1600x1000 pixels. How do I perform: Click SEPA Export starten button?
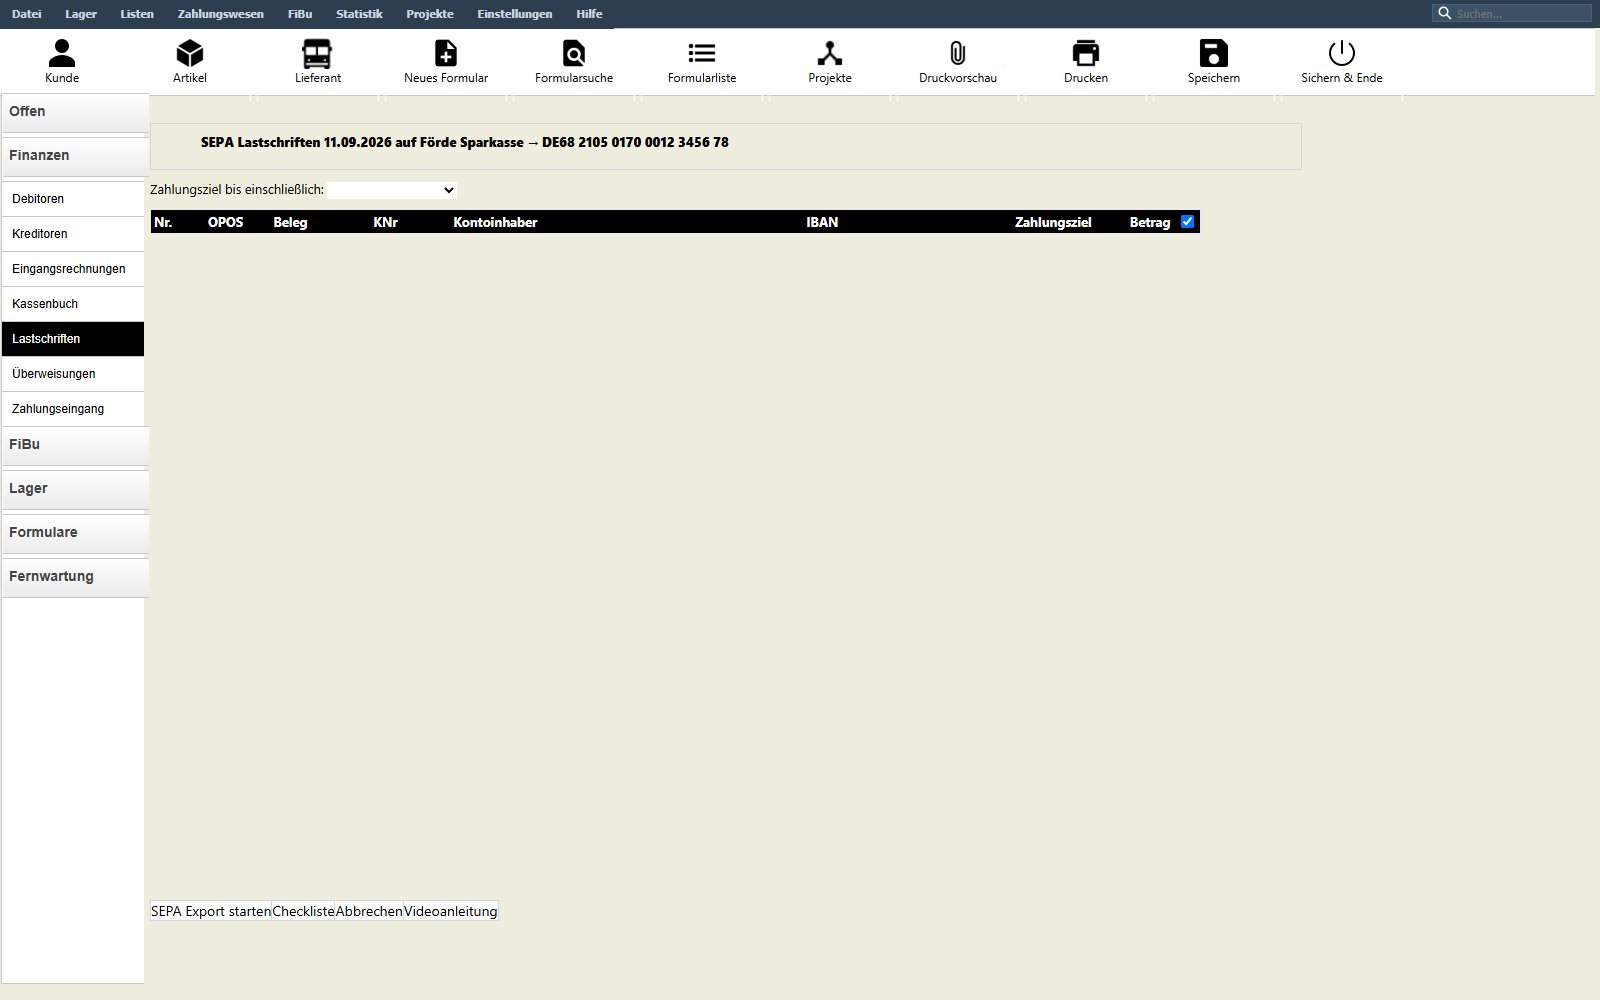(x=211, y=911)
